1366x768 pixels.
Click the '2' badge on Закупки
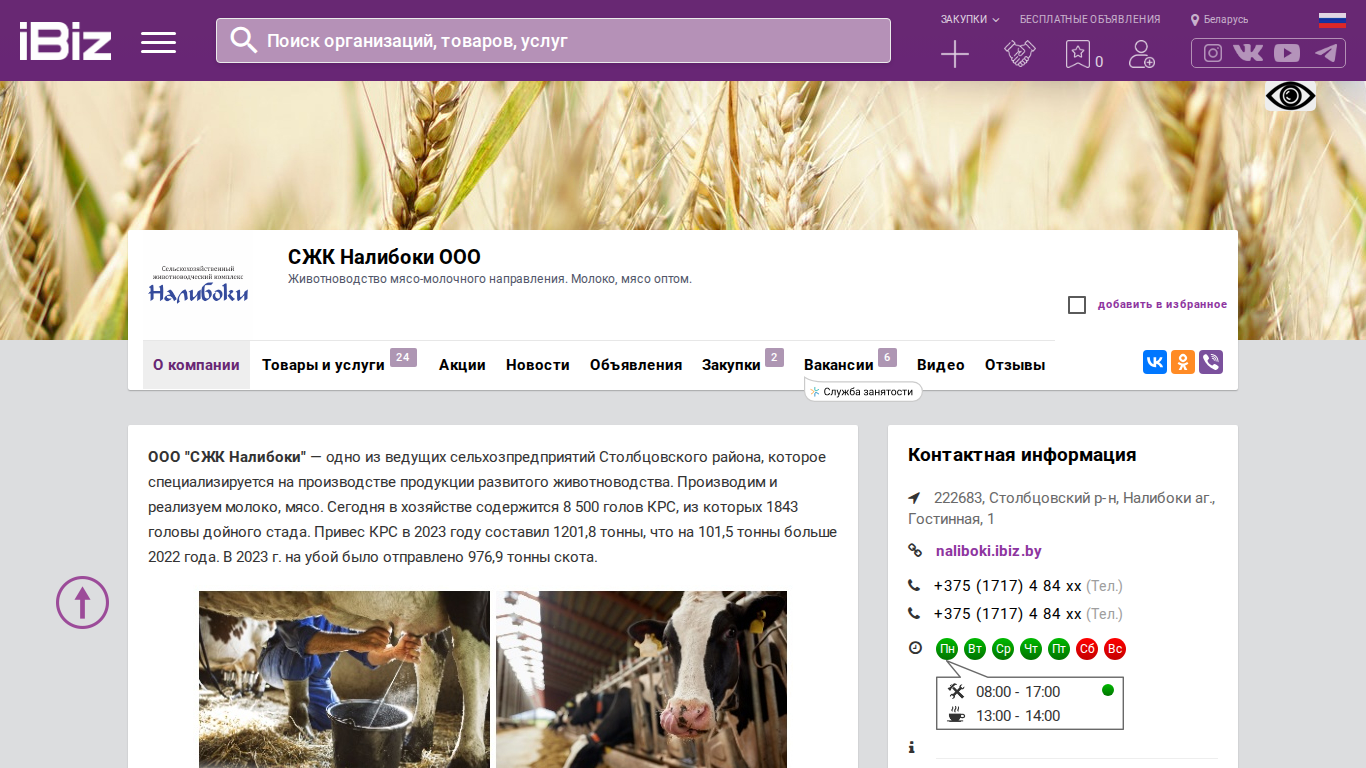(774, 357)
